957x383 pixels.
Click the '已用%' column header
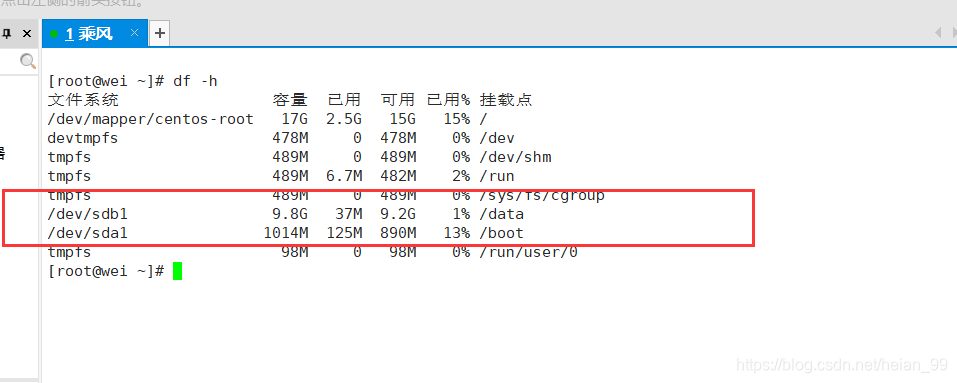tap(448, 99)
